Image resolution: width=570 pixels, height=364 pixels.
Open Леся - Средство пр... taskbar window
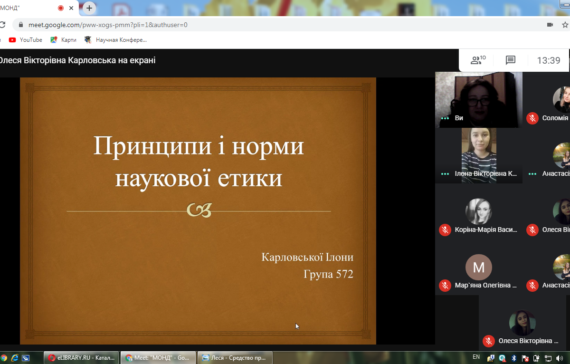235,358
